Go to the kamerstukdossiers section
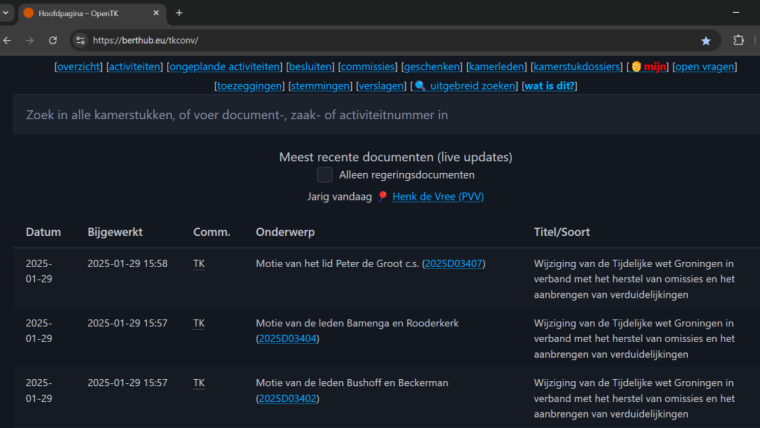This screenshot has height=428, width=760. (575, 67)
